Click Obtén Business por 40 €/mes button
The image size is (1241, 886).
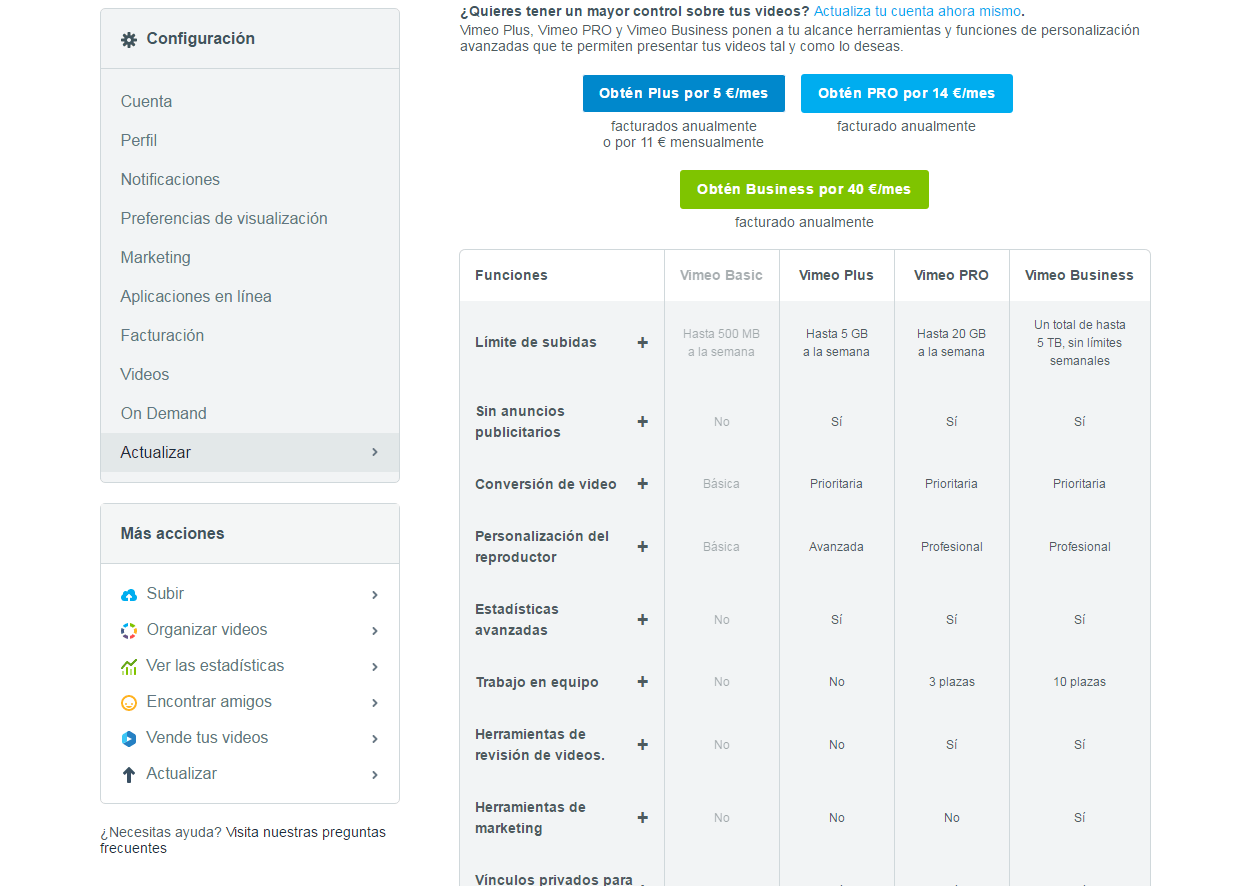click(804, 189)
